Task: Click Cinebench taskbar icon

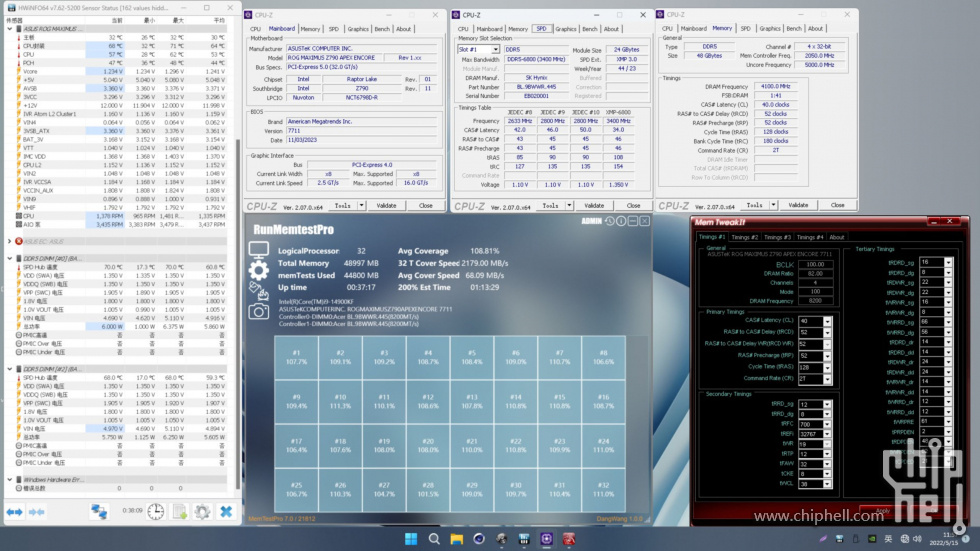Action: [x=479, y=539]
